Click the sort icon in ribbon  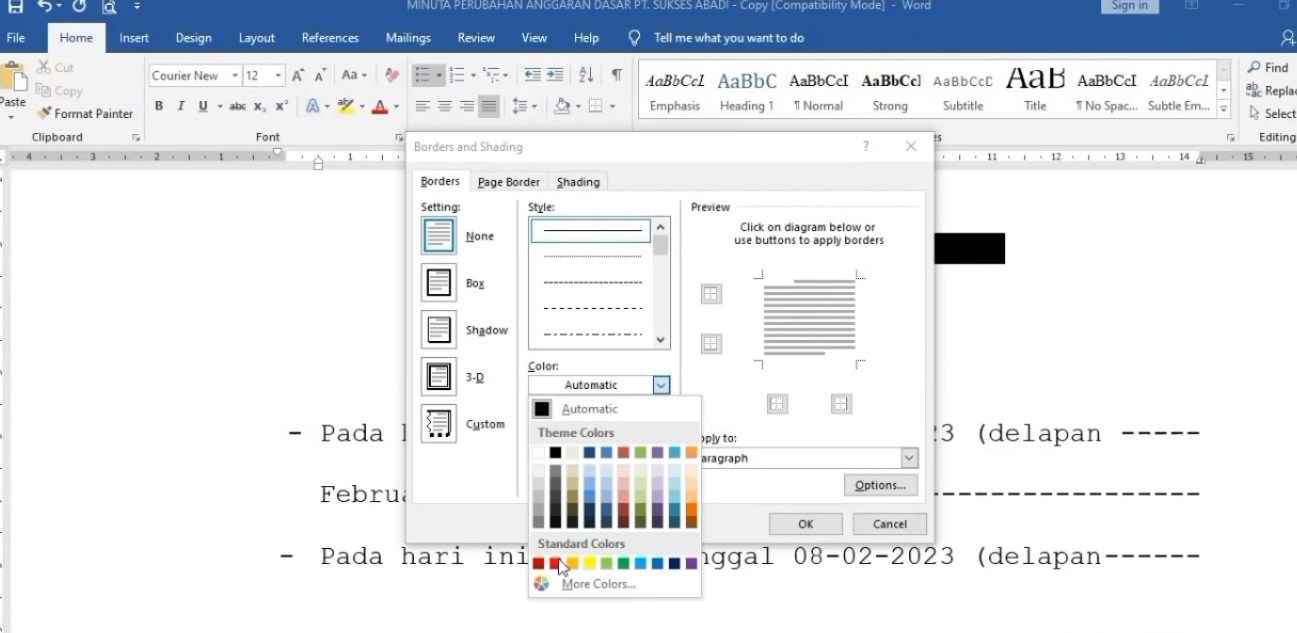coord(587,75)
